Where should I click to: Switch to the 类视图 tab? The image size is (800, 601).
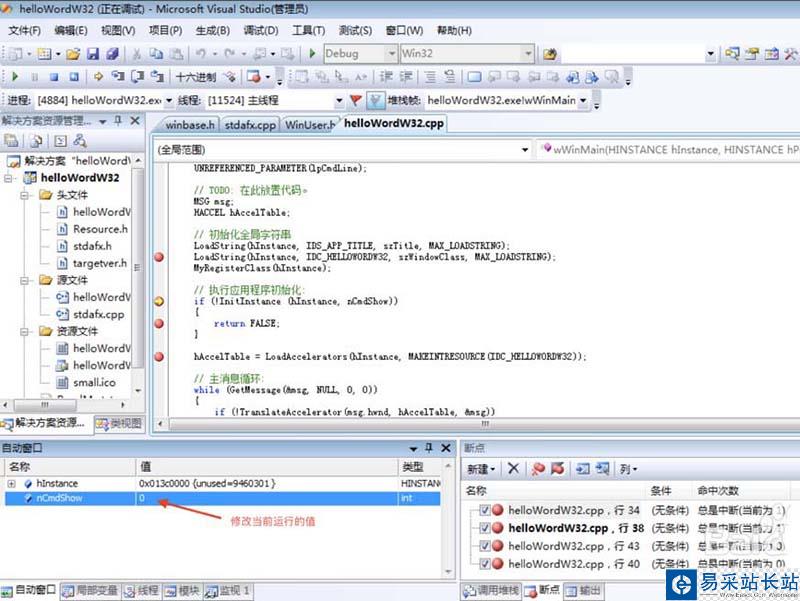(x=119, y=423)
